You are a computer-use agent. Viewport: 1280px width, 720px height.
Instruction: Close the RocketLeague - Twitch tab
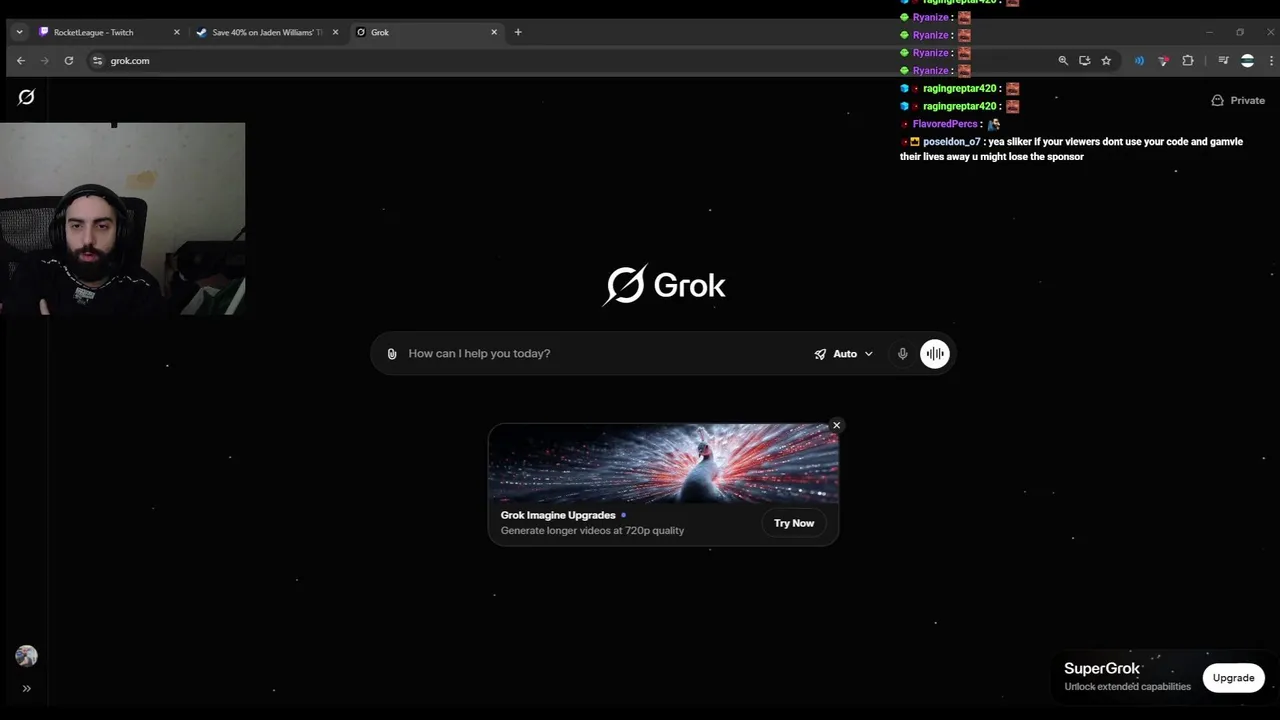pos(177,32)
